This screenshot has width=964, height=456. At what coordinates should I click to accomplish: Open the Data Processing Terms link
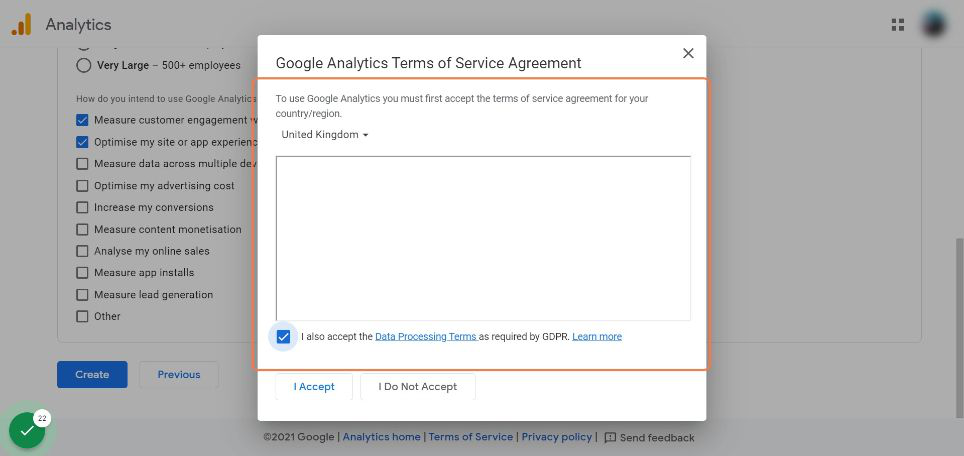point(425,337)
